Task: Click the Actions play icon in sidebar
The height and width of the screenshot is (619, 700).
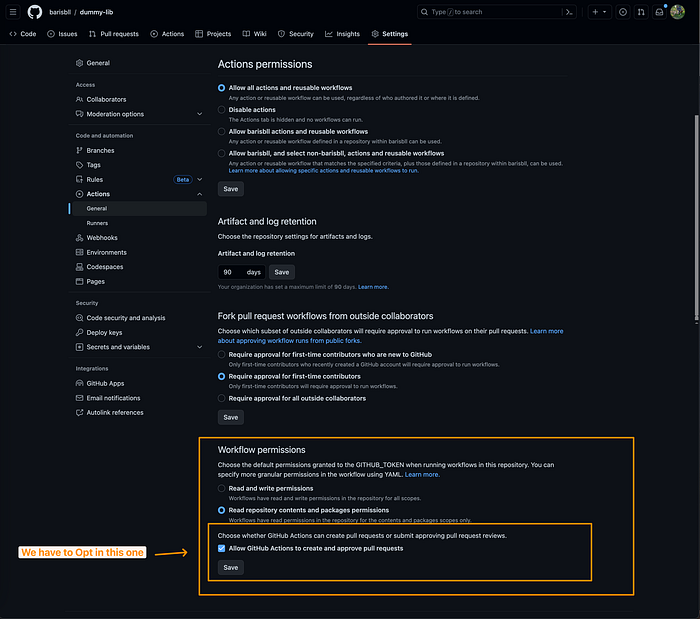Action: tap(79, 194)
